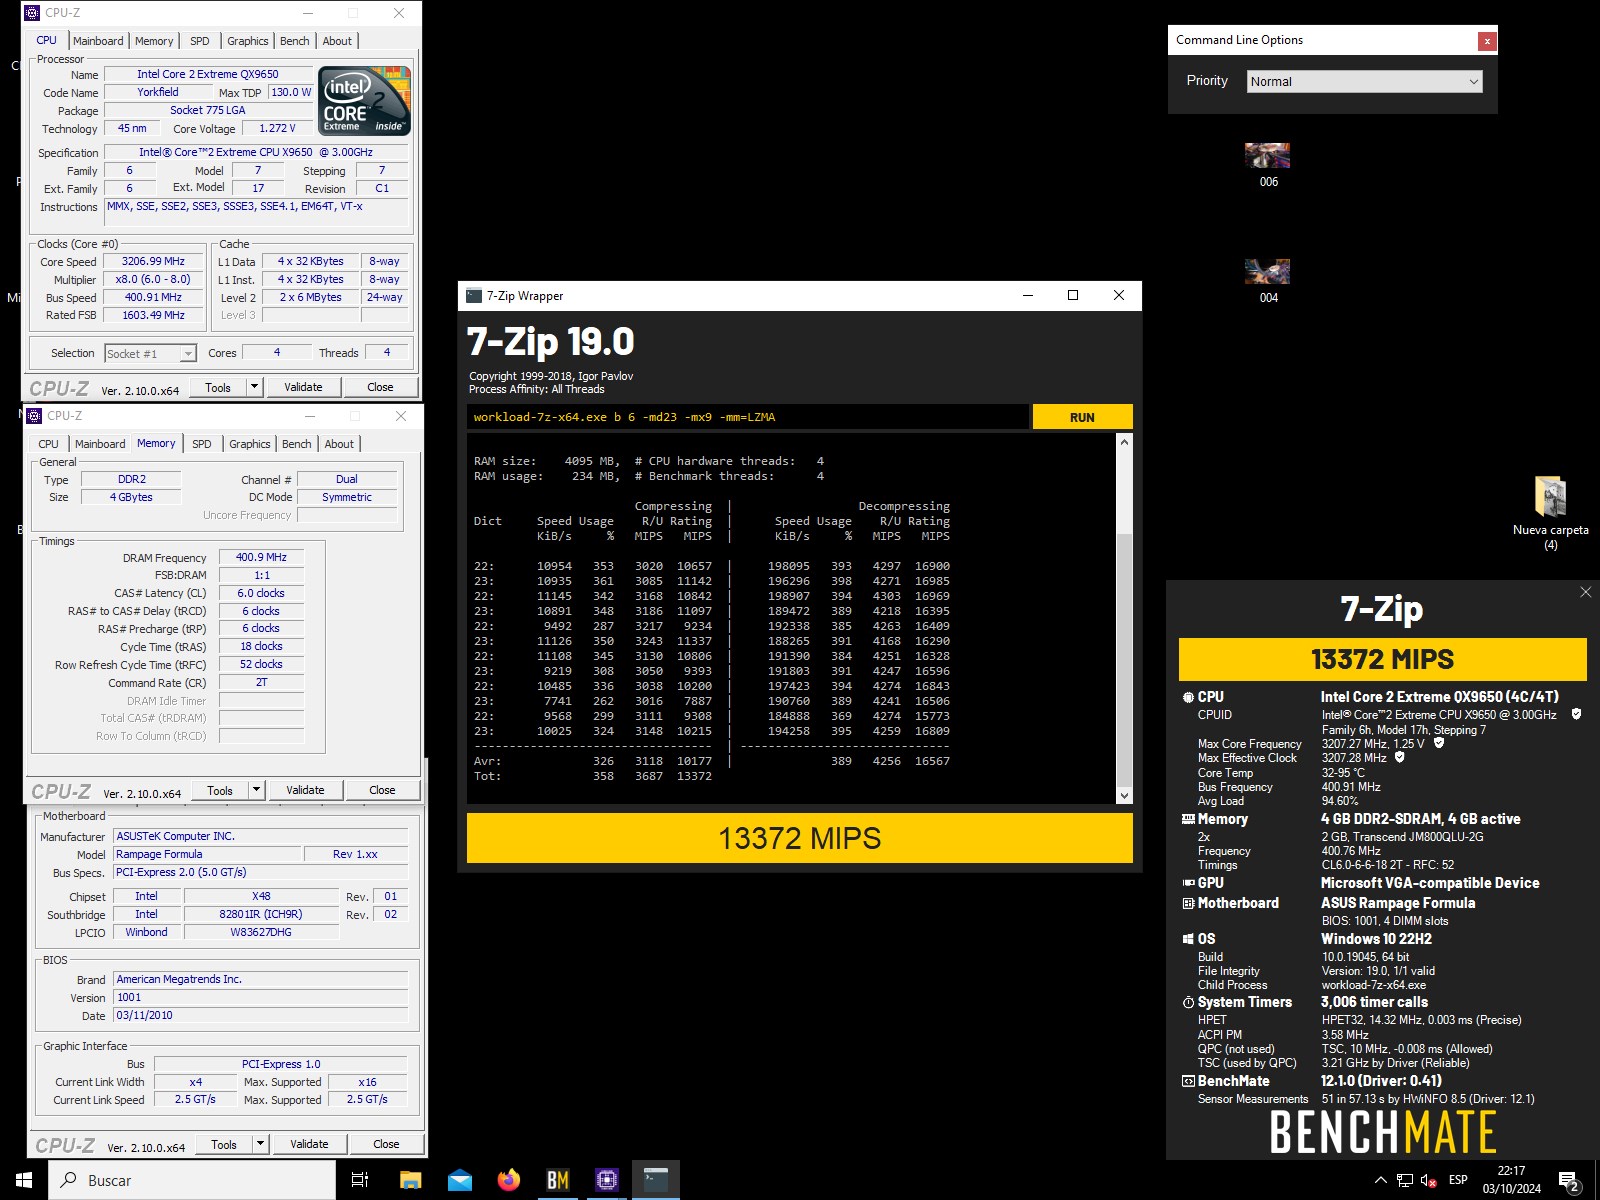Viewport: 1600px width, 1200px height.
Task: Switch to CPU-Z taskbar icon
Action: (607, 1180)
